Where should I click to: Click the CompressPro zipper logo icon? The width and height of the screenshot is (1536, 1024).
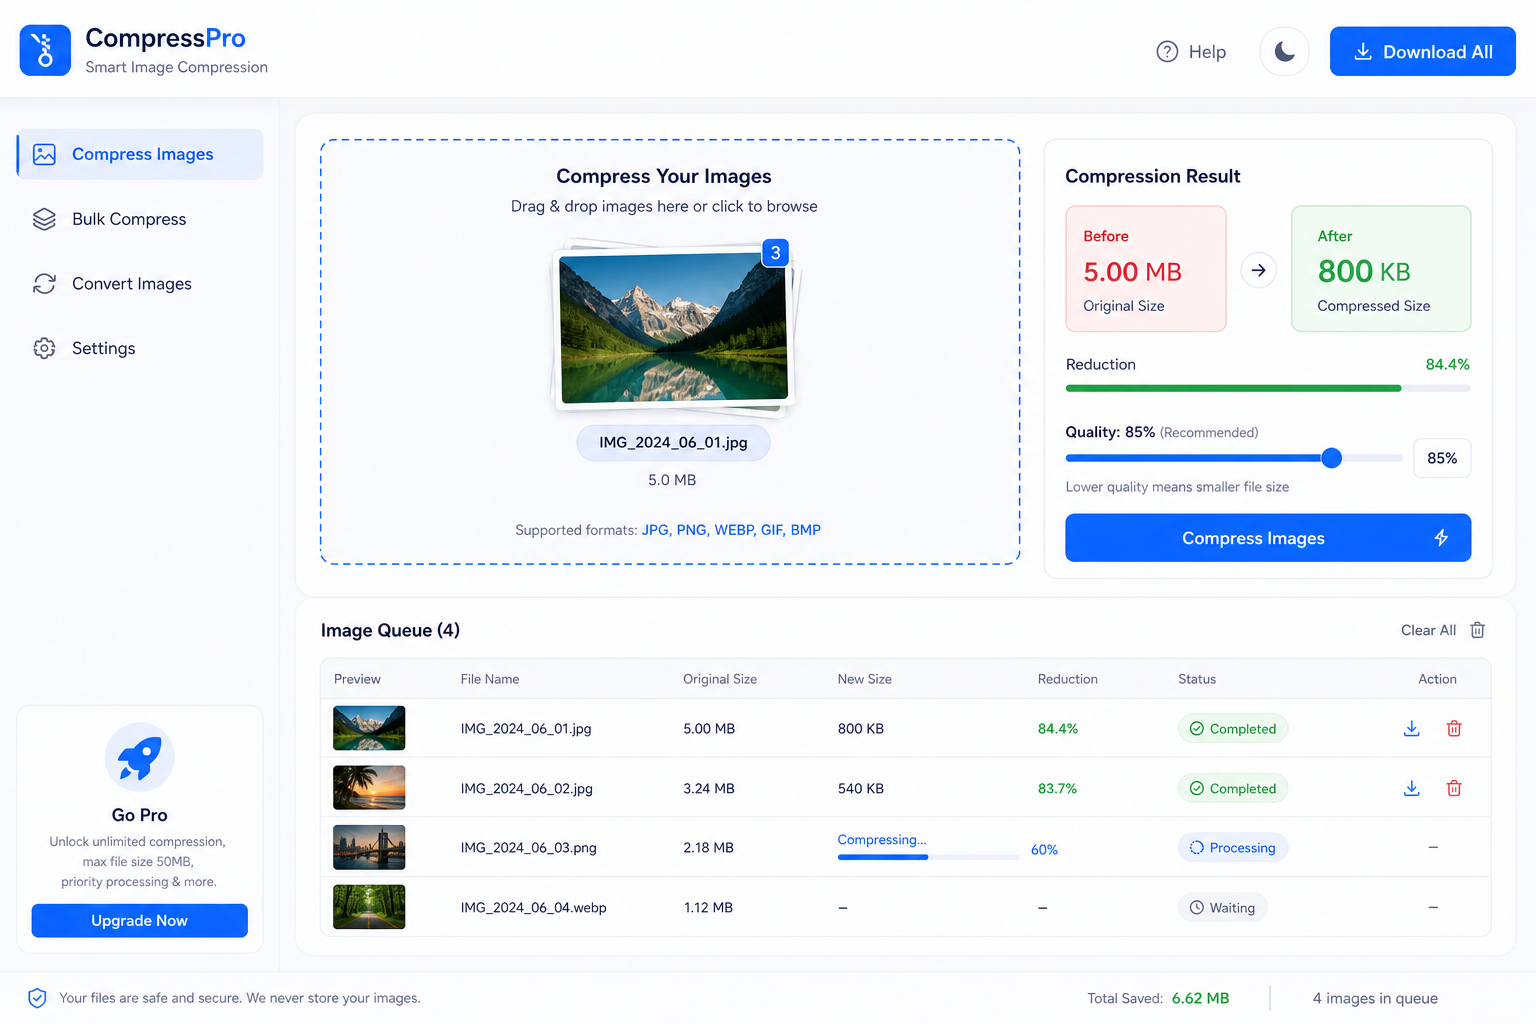pyautogui.click(x=45, y=50)
